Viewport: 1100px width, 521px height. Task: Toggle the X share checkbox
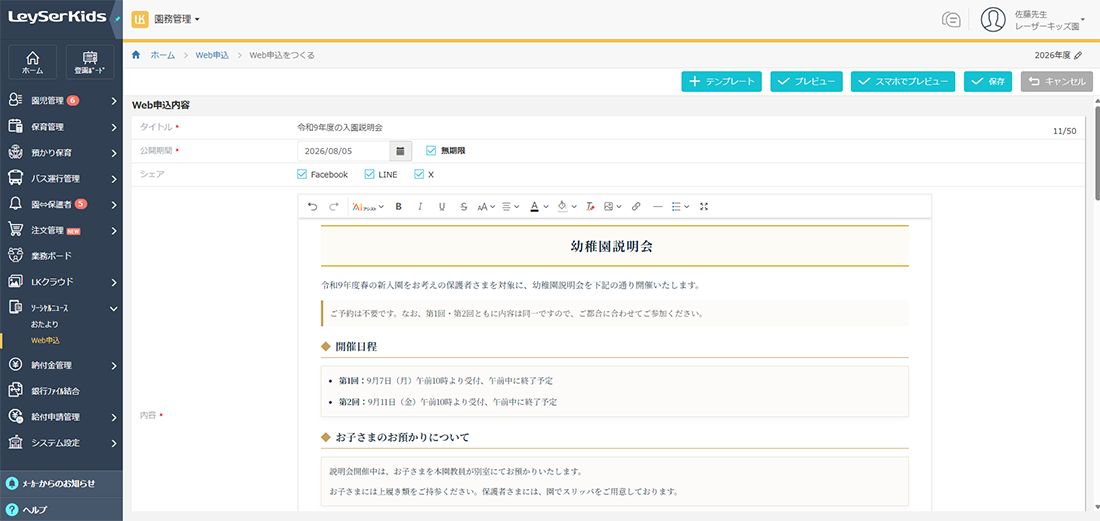[x=420, y=174]
